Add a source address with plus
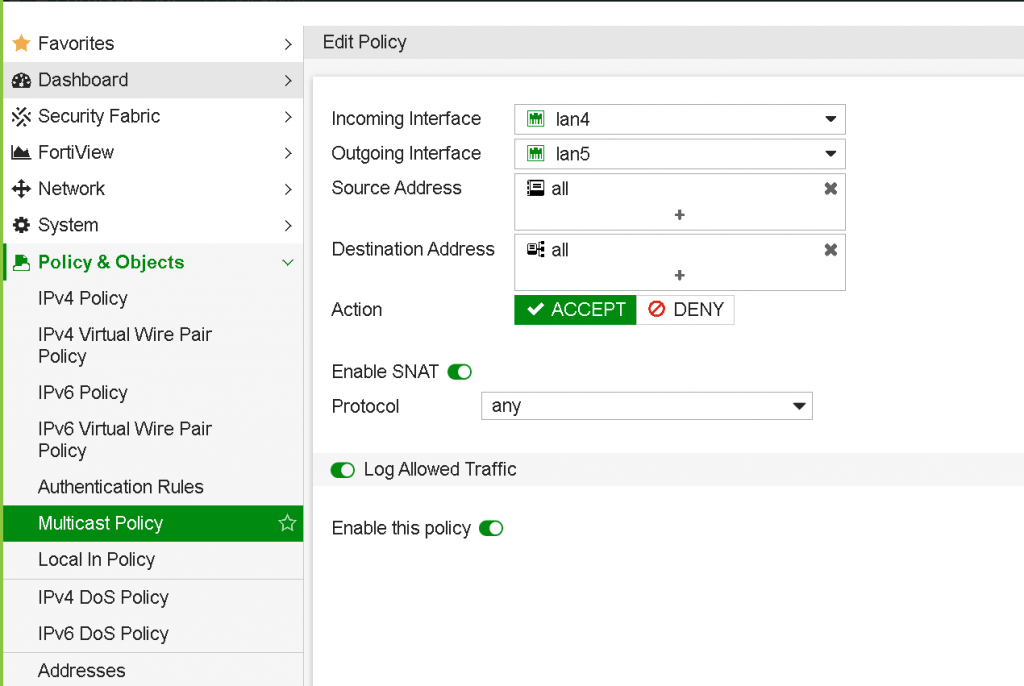Screen dimensions: 1024x686 679,214
